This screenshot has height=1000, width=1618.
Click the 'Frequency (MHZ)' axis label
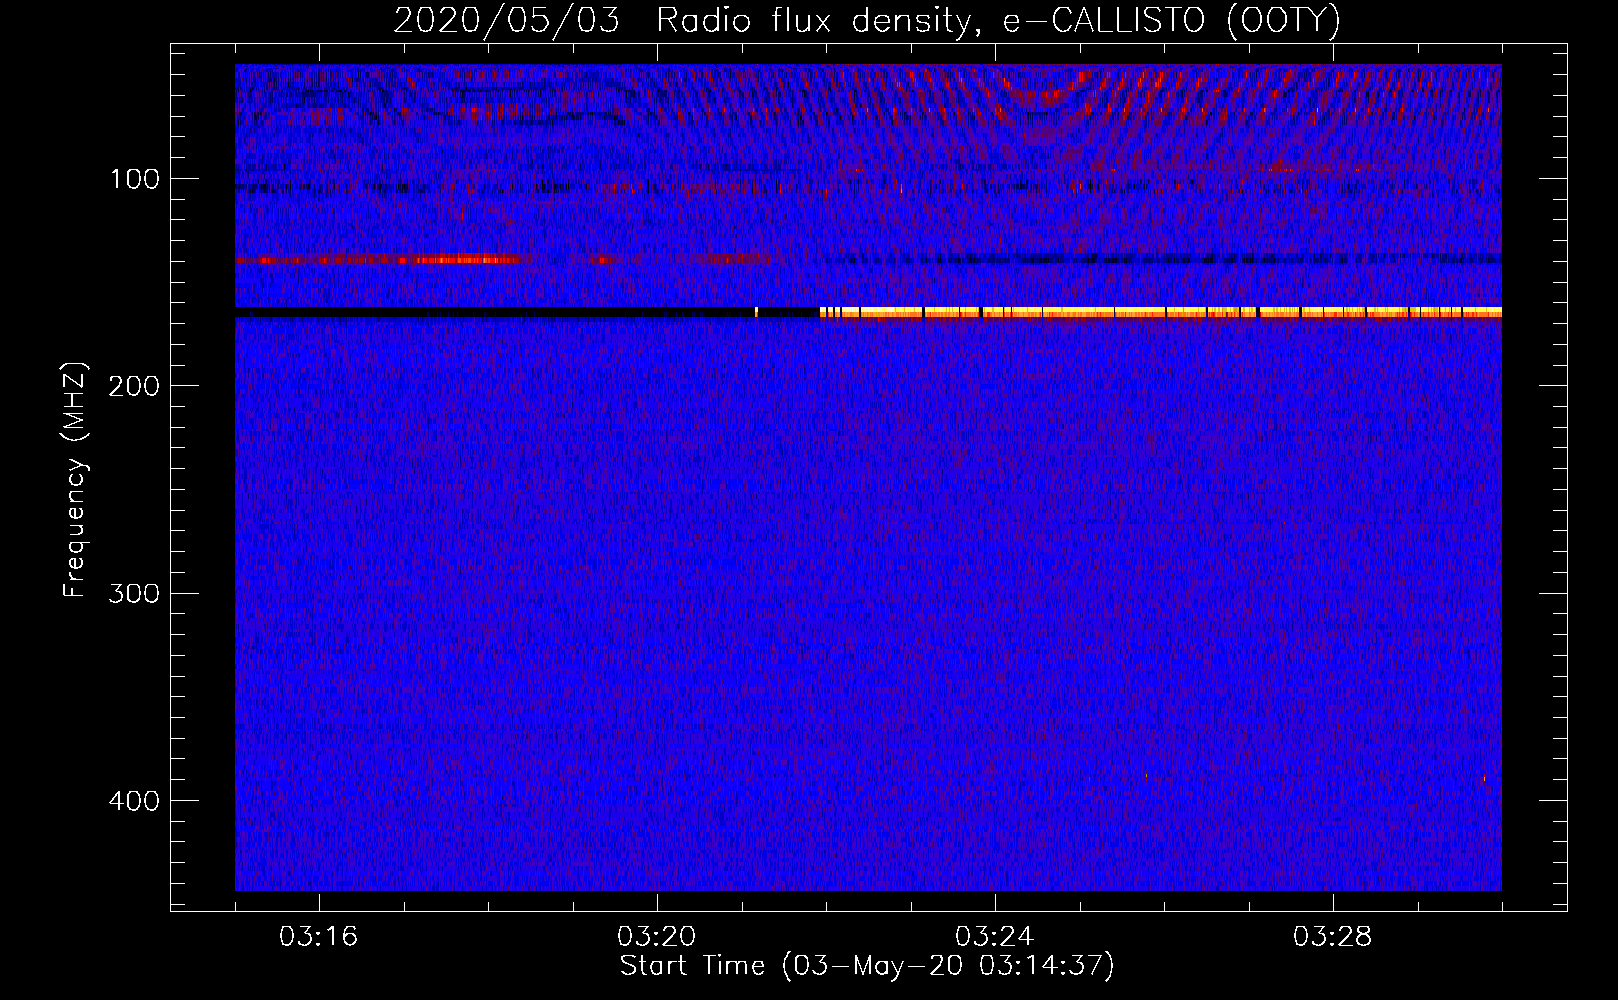75,480
